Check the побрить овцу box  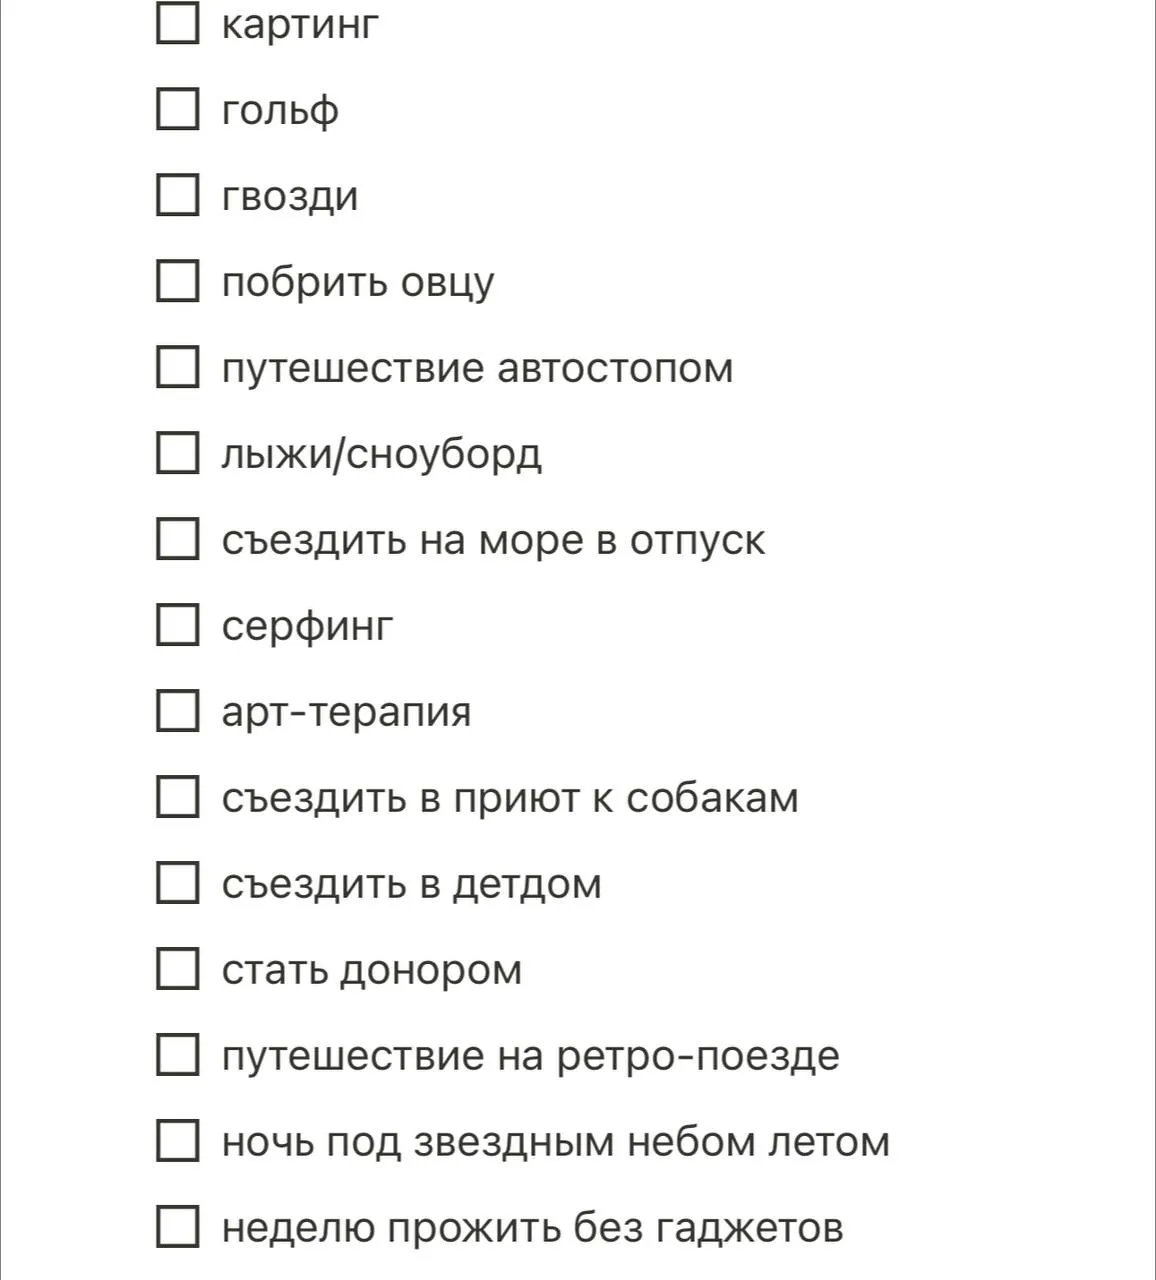pos(178,281)
